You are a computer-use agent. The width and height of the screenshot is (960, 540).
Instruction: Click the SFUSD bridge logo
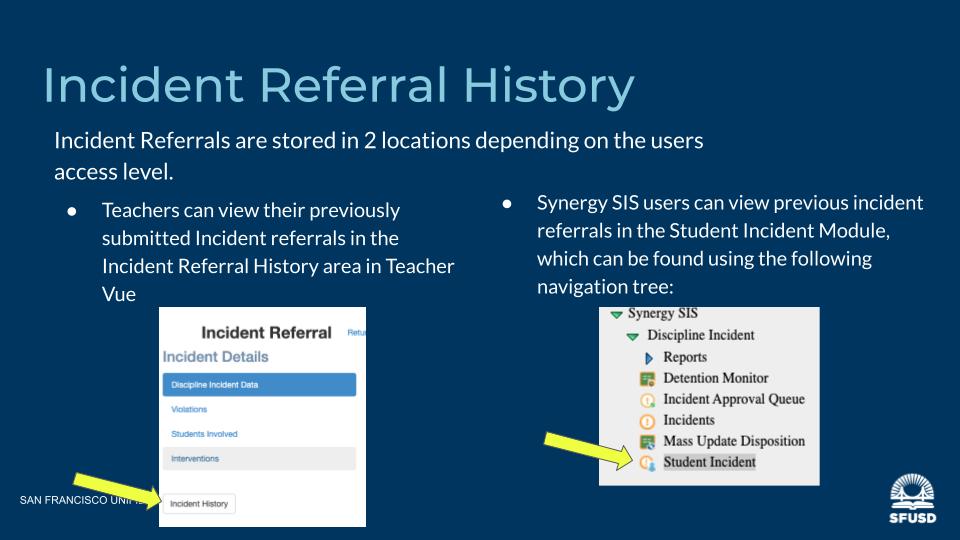914,499
